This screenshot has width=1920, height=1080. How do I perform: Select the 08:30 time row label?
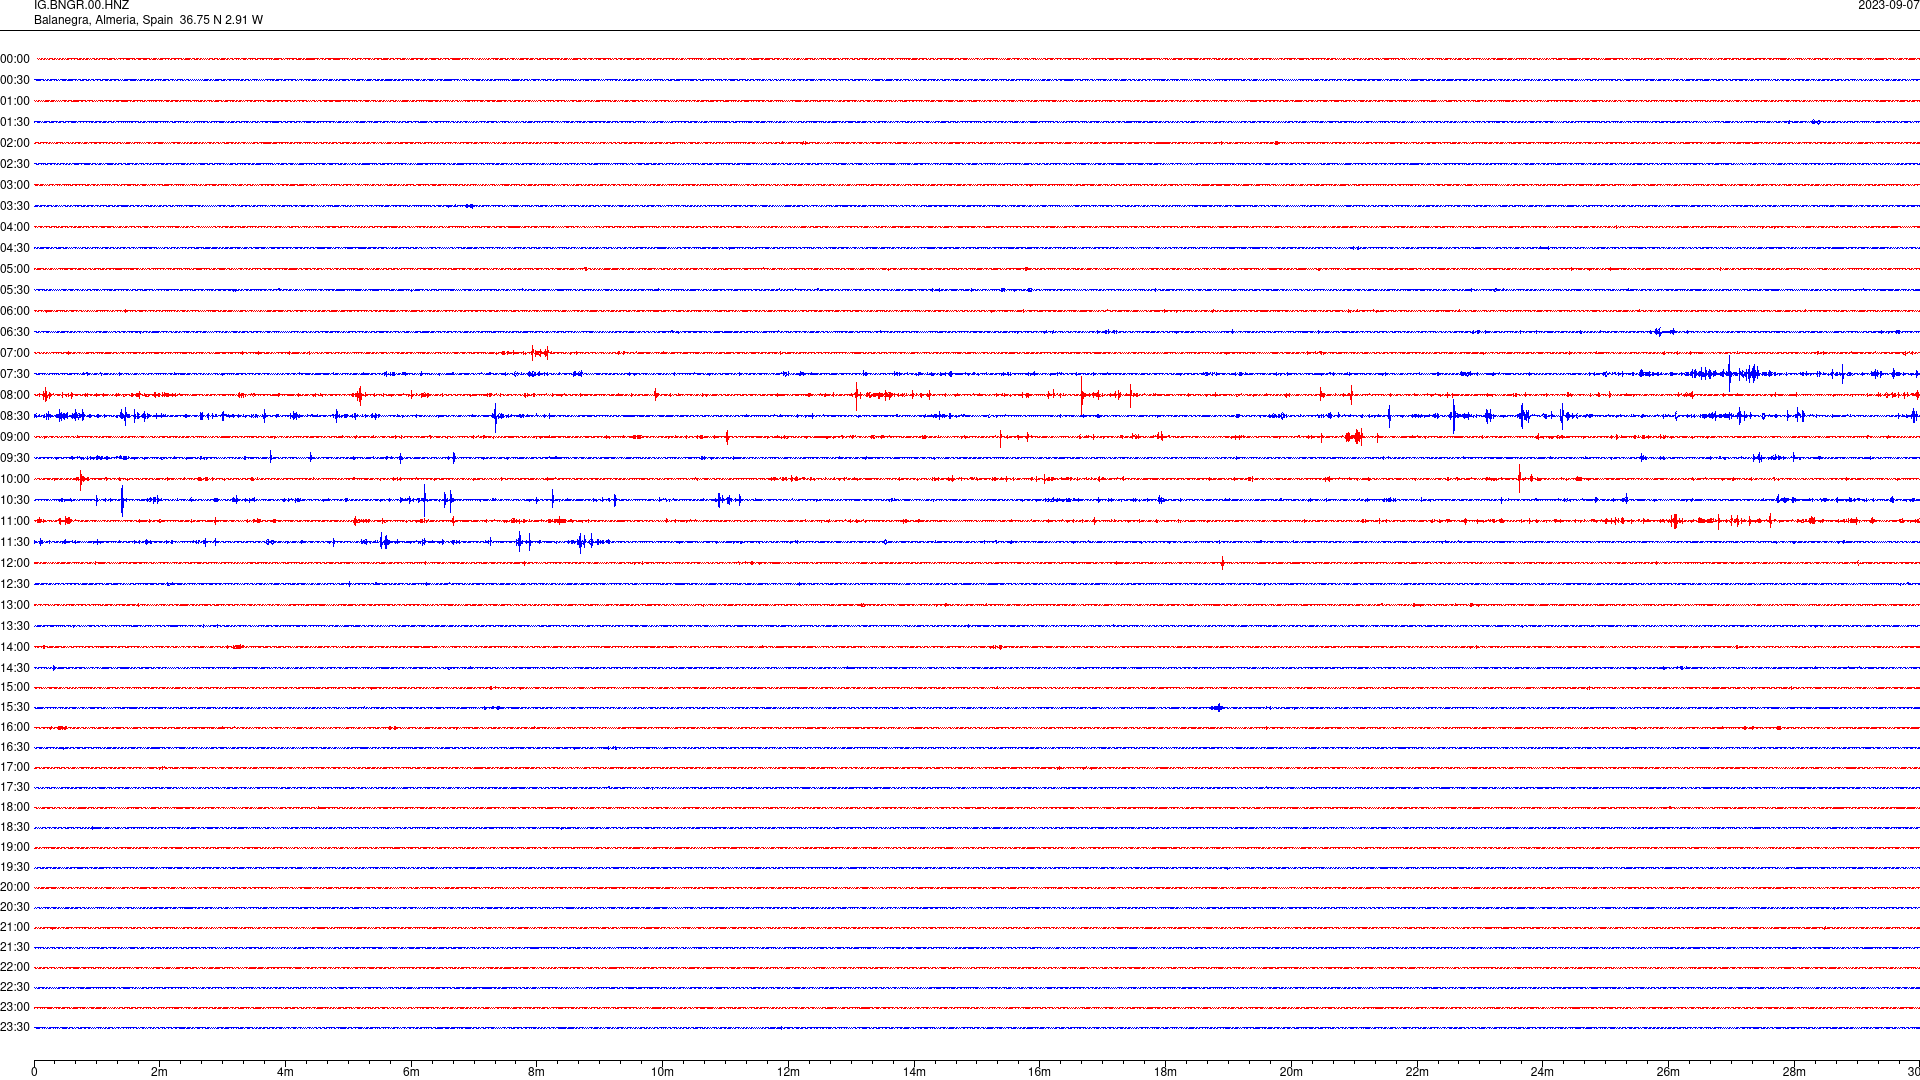(x=15, y=416)
